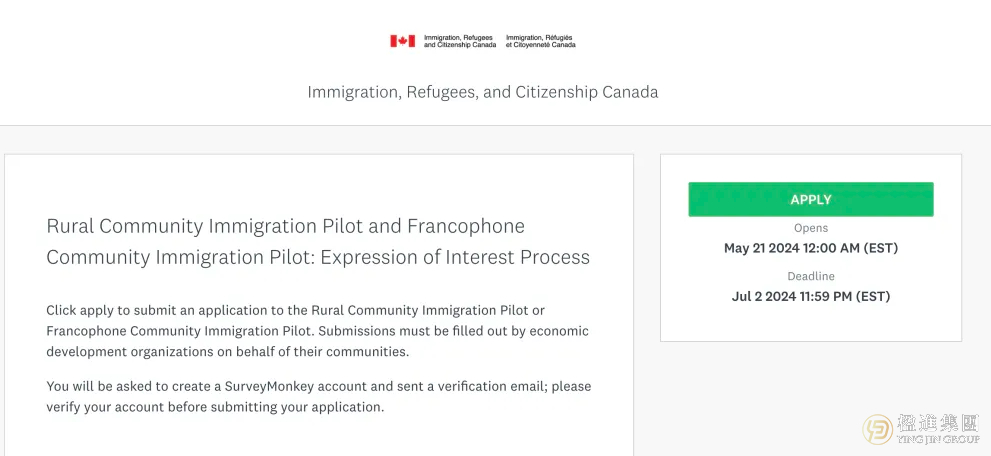The image size is (991, 456).
Task: Click the Rural Community Immigration Pilot title
Action: coord(318,242)
